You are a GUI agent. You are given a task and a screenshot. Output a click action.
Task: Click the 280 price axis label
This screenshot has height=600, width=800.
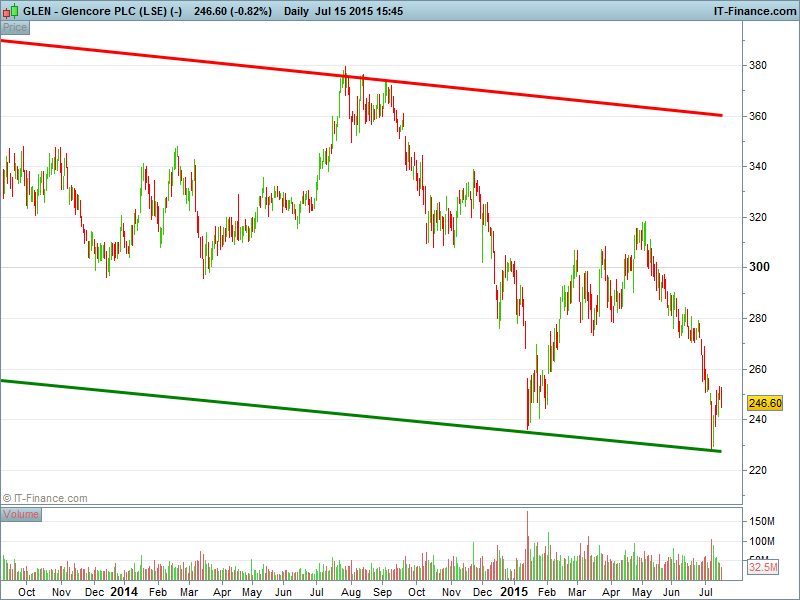pyautogui.click(x=758, y=318)
